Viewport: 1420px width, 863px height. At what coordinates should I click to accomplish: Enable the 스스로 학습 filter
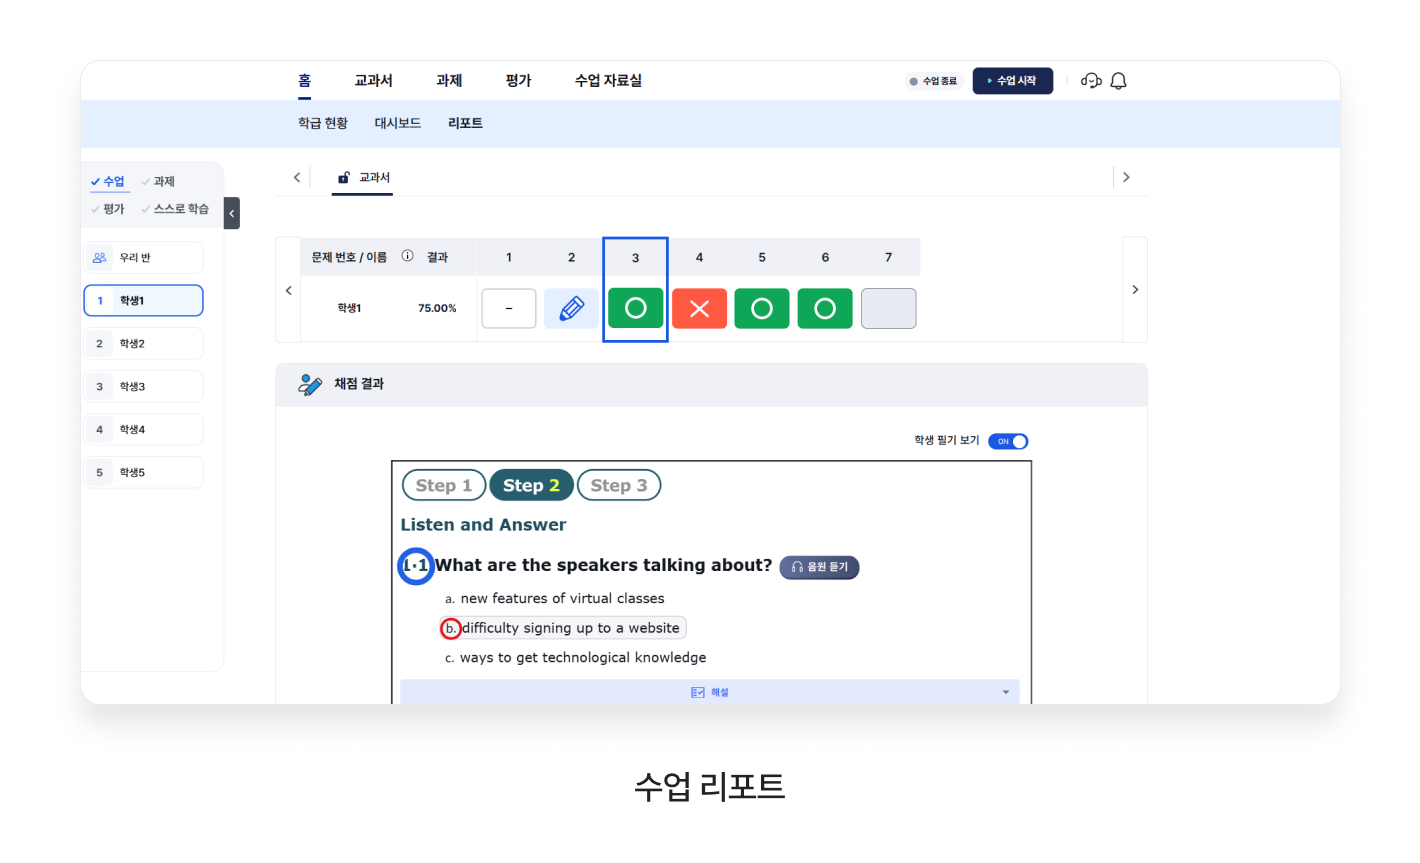[x=176, y=209]
